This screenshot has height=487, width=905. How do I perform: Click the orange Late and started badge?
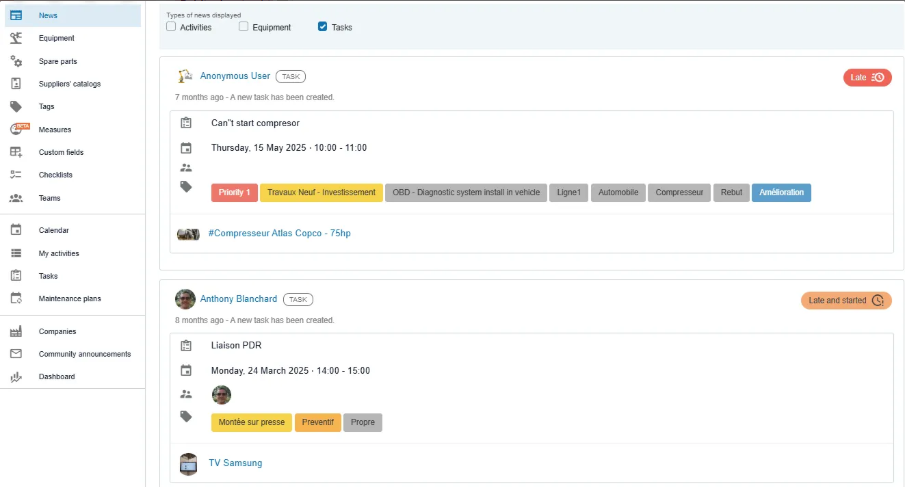coord(845,300)
